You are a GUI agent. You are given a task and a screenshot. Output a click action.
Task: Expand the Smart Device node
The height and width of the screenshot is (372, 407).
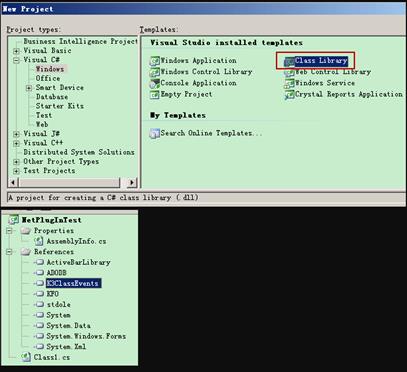[x=29, y=88]
